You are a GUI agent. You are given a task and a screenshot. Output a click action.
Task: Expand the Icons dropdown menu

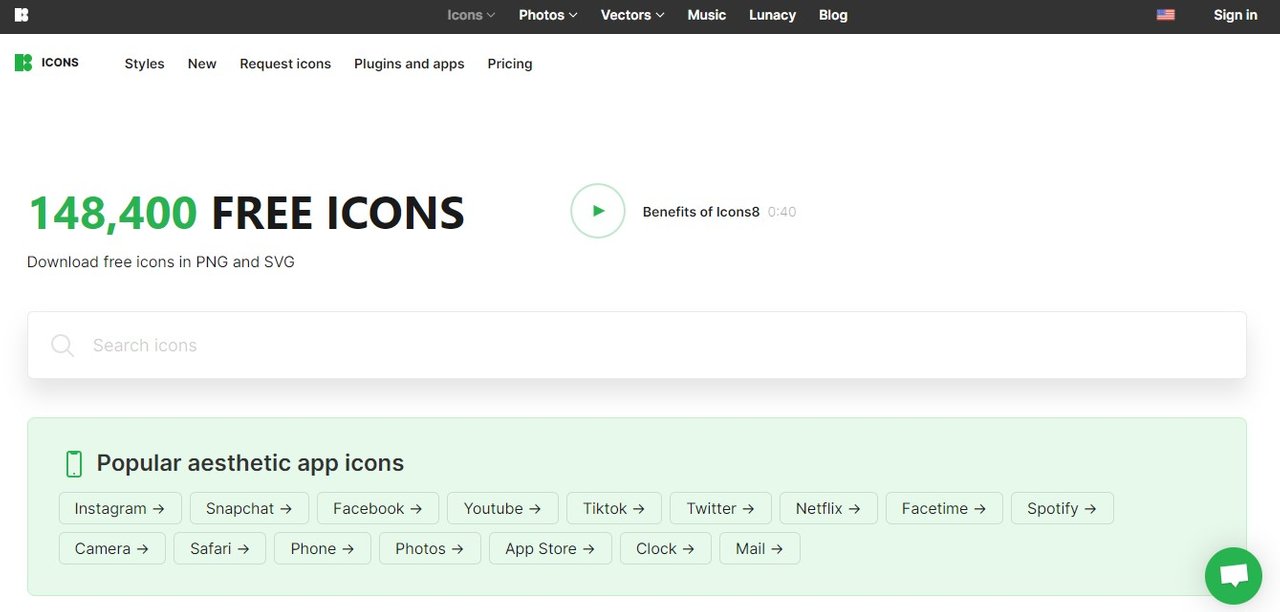[471, 15]
